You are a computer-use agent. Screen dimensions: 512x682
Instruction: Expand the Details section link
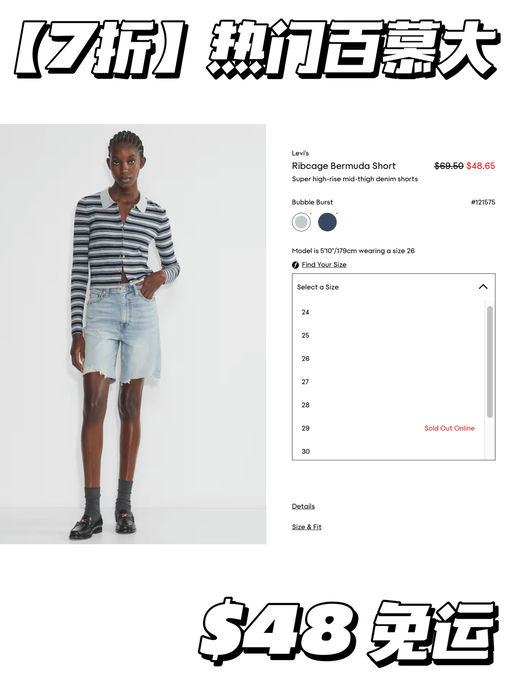coord(303,506)
